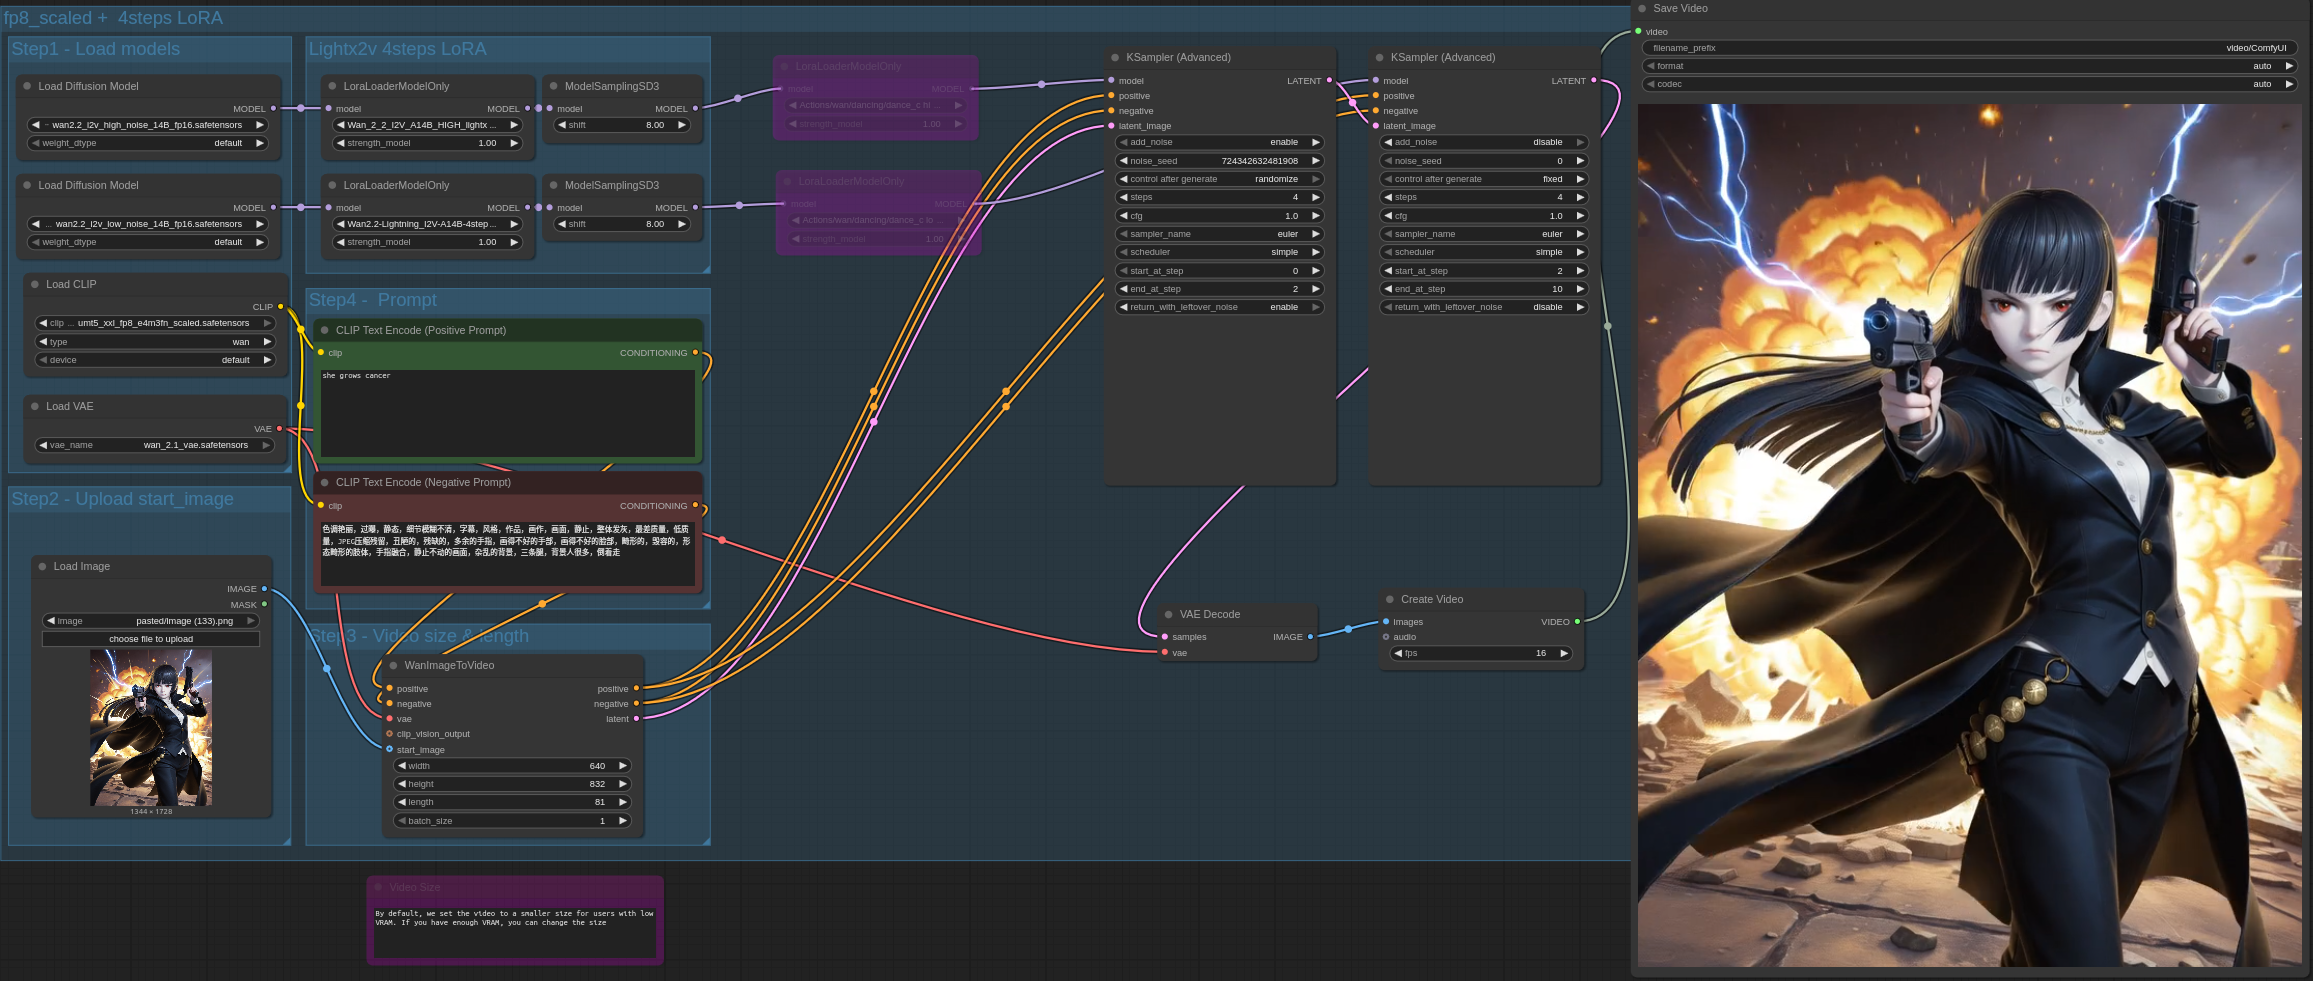Collapse the Load CLIP node using its title dot
The height and width of the screenshot is (981, 2313).
coord(35,284)
